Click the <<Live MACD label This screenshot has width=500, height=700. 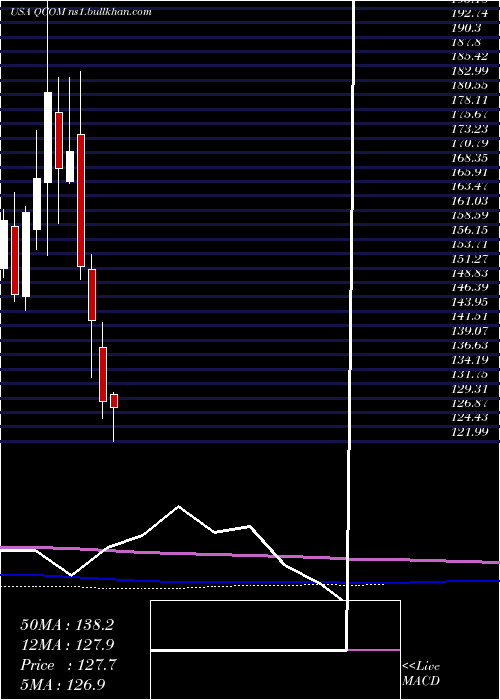point(421,674)
